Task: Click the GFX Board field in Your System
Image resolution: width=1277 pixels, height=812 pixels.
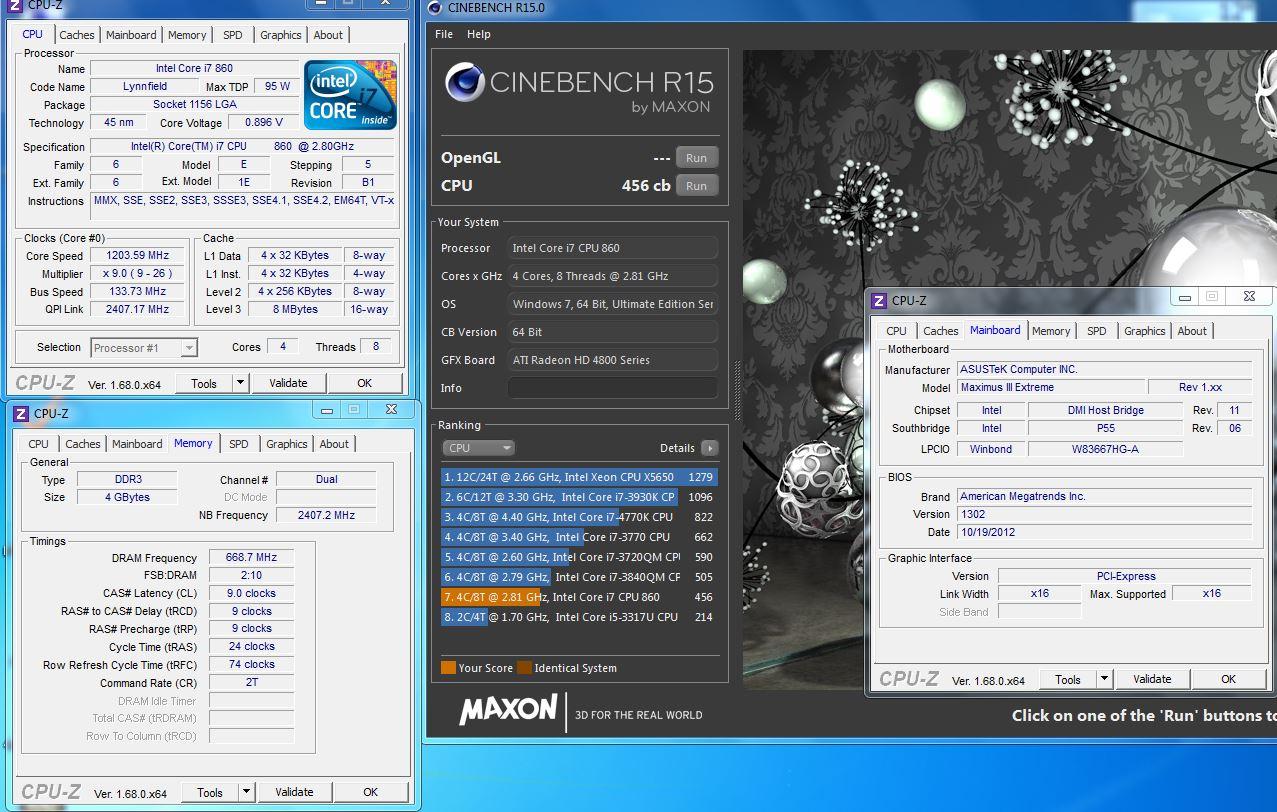Action: pyautogui.click(x=612, y=360)
